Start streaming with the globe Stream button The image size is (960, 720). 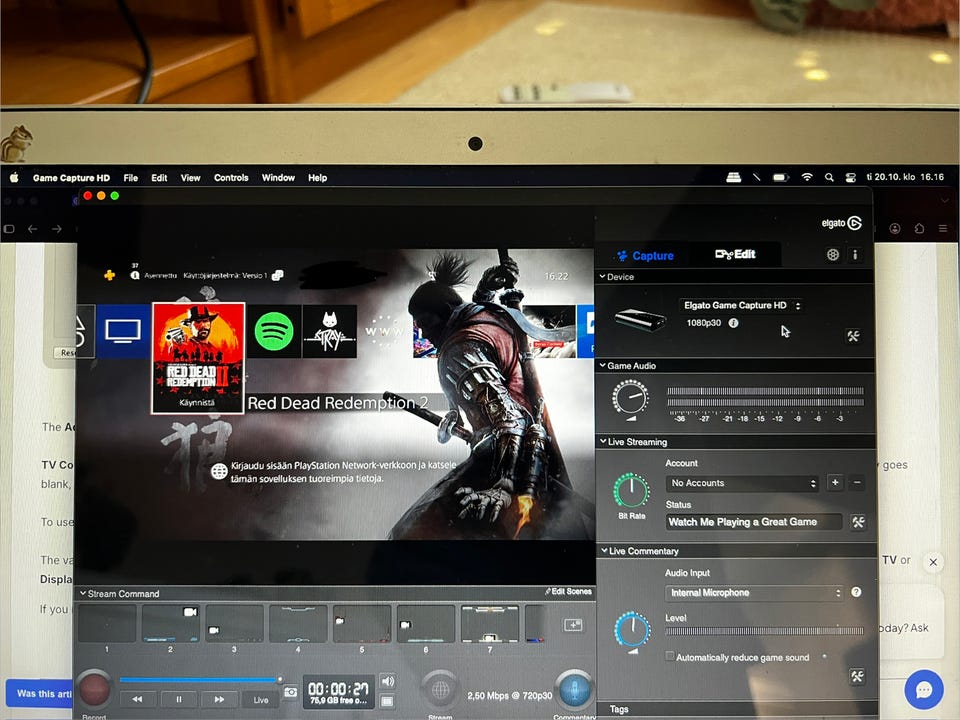tap(440, 690)
